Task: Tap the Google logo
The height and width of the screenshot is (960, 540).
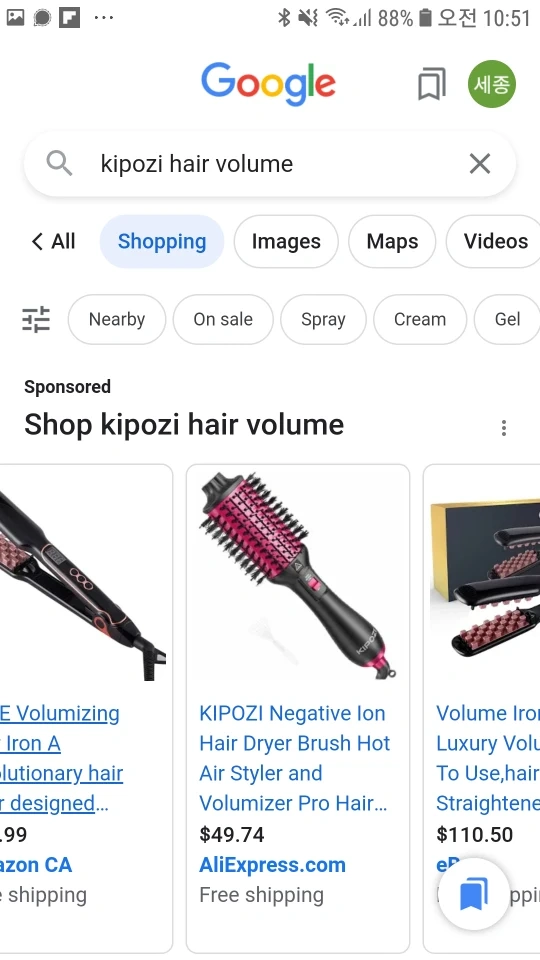Action: [268, 84]
